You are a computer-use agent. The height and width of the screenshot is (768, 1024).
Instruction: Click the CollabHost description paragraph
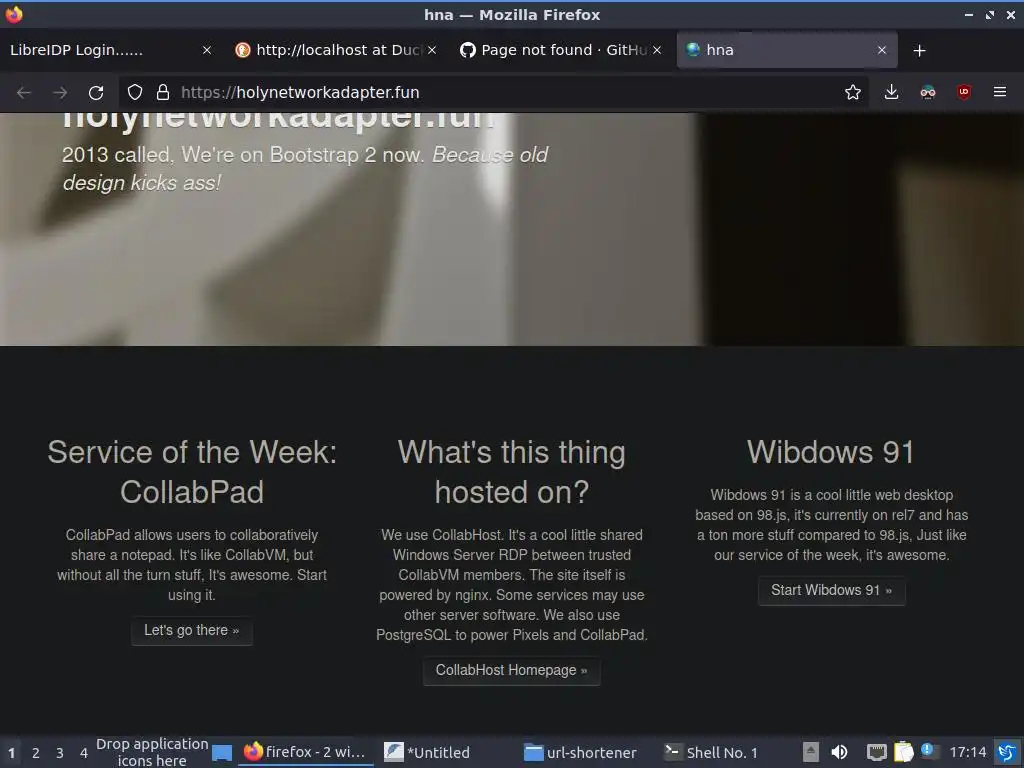(x=512, y=585)
